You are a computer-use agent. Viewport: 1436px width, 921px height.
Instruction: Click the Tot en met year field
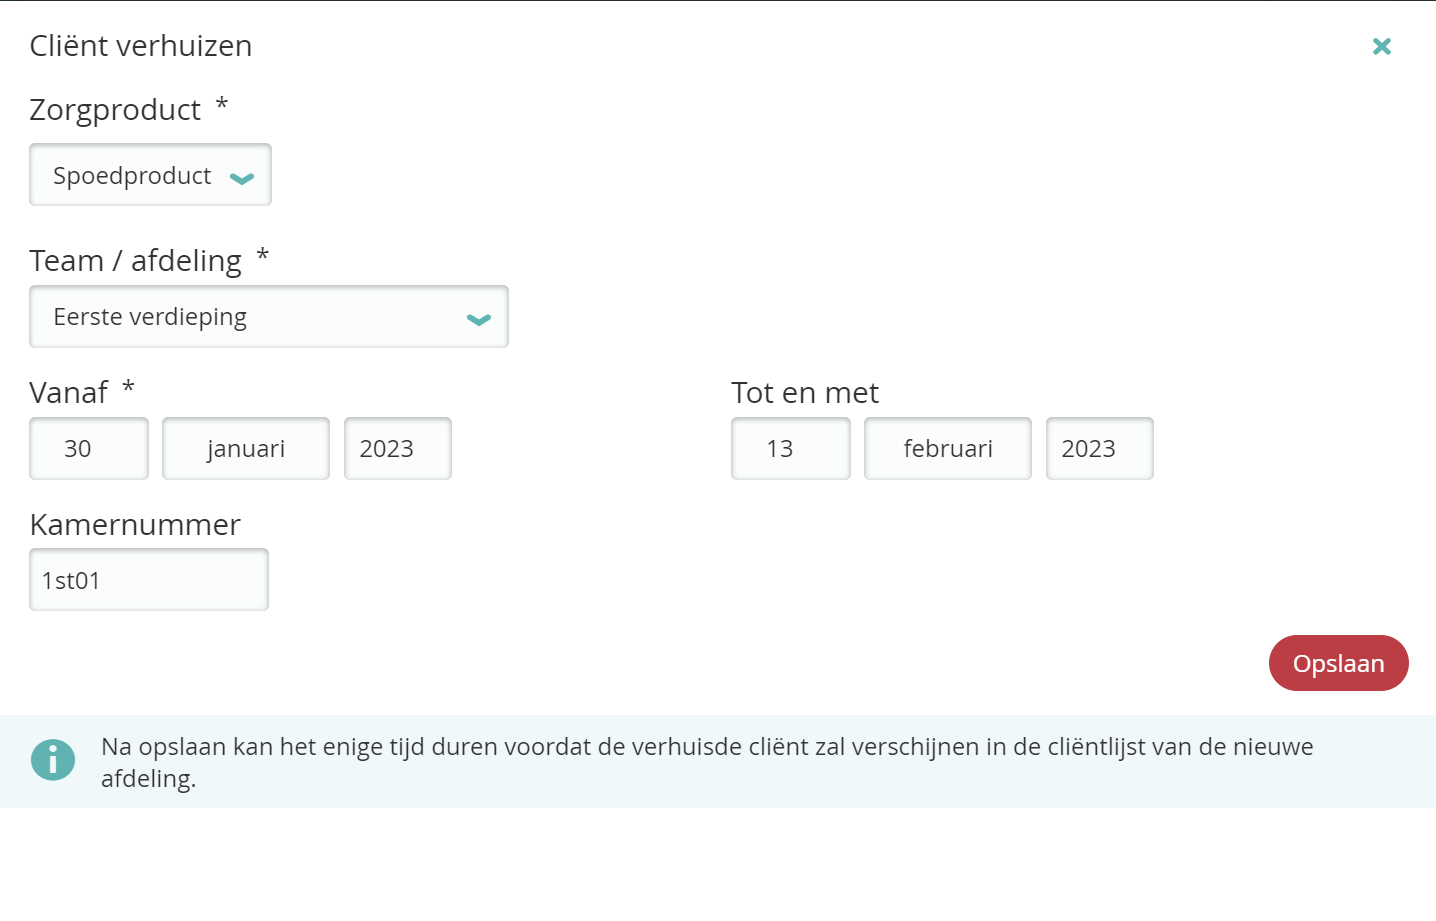pos(1099,449)
